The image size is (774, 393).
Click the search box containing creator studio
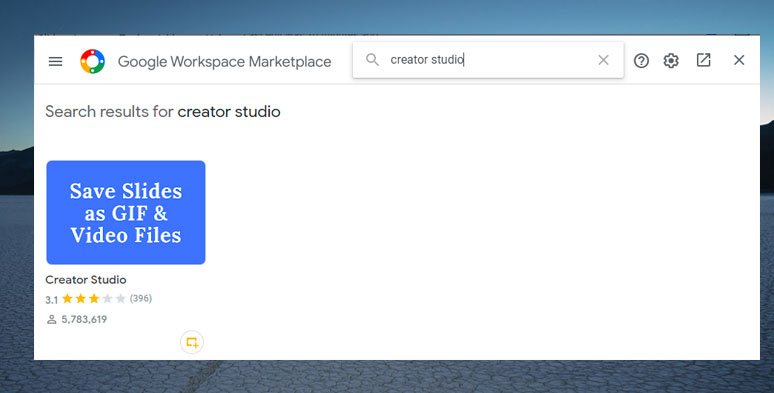[488, 60]
